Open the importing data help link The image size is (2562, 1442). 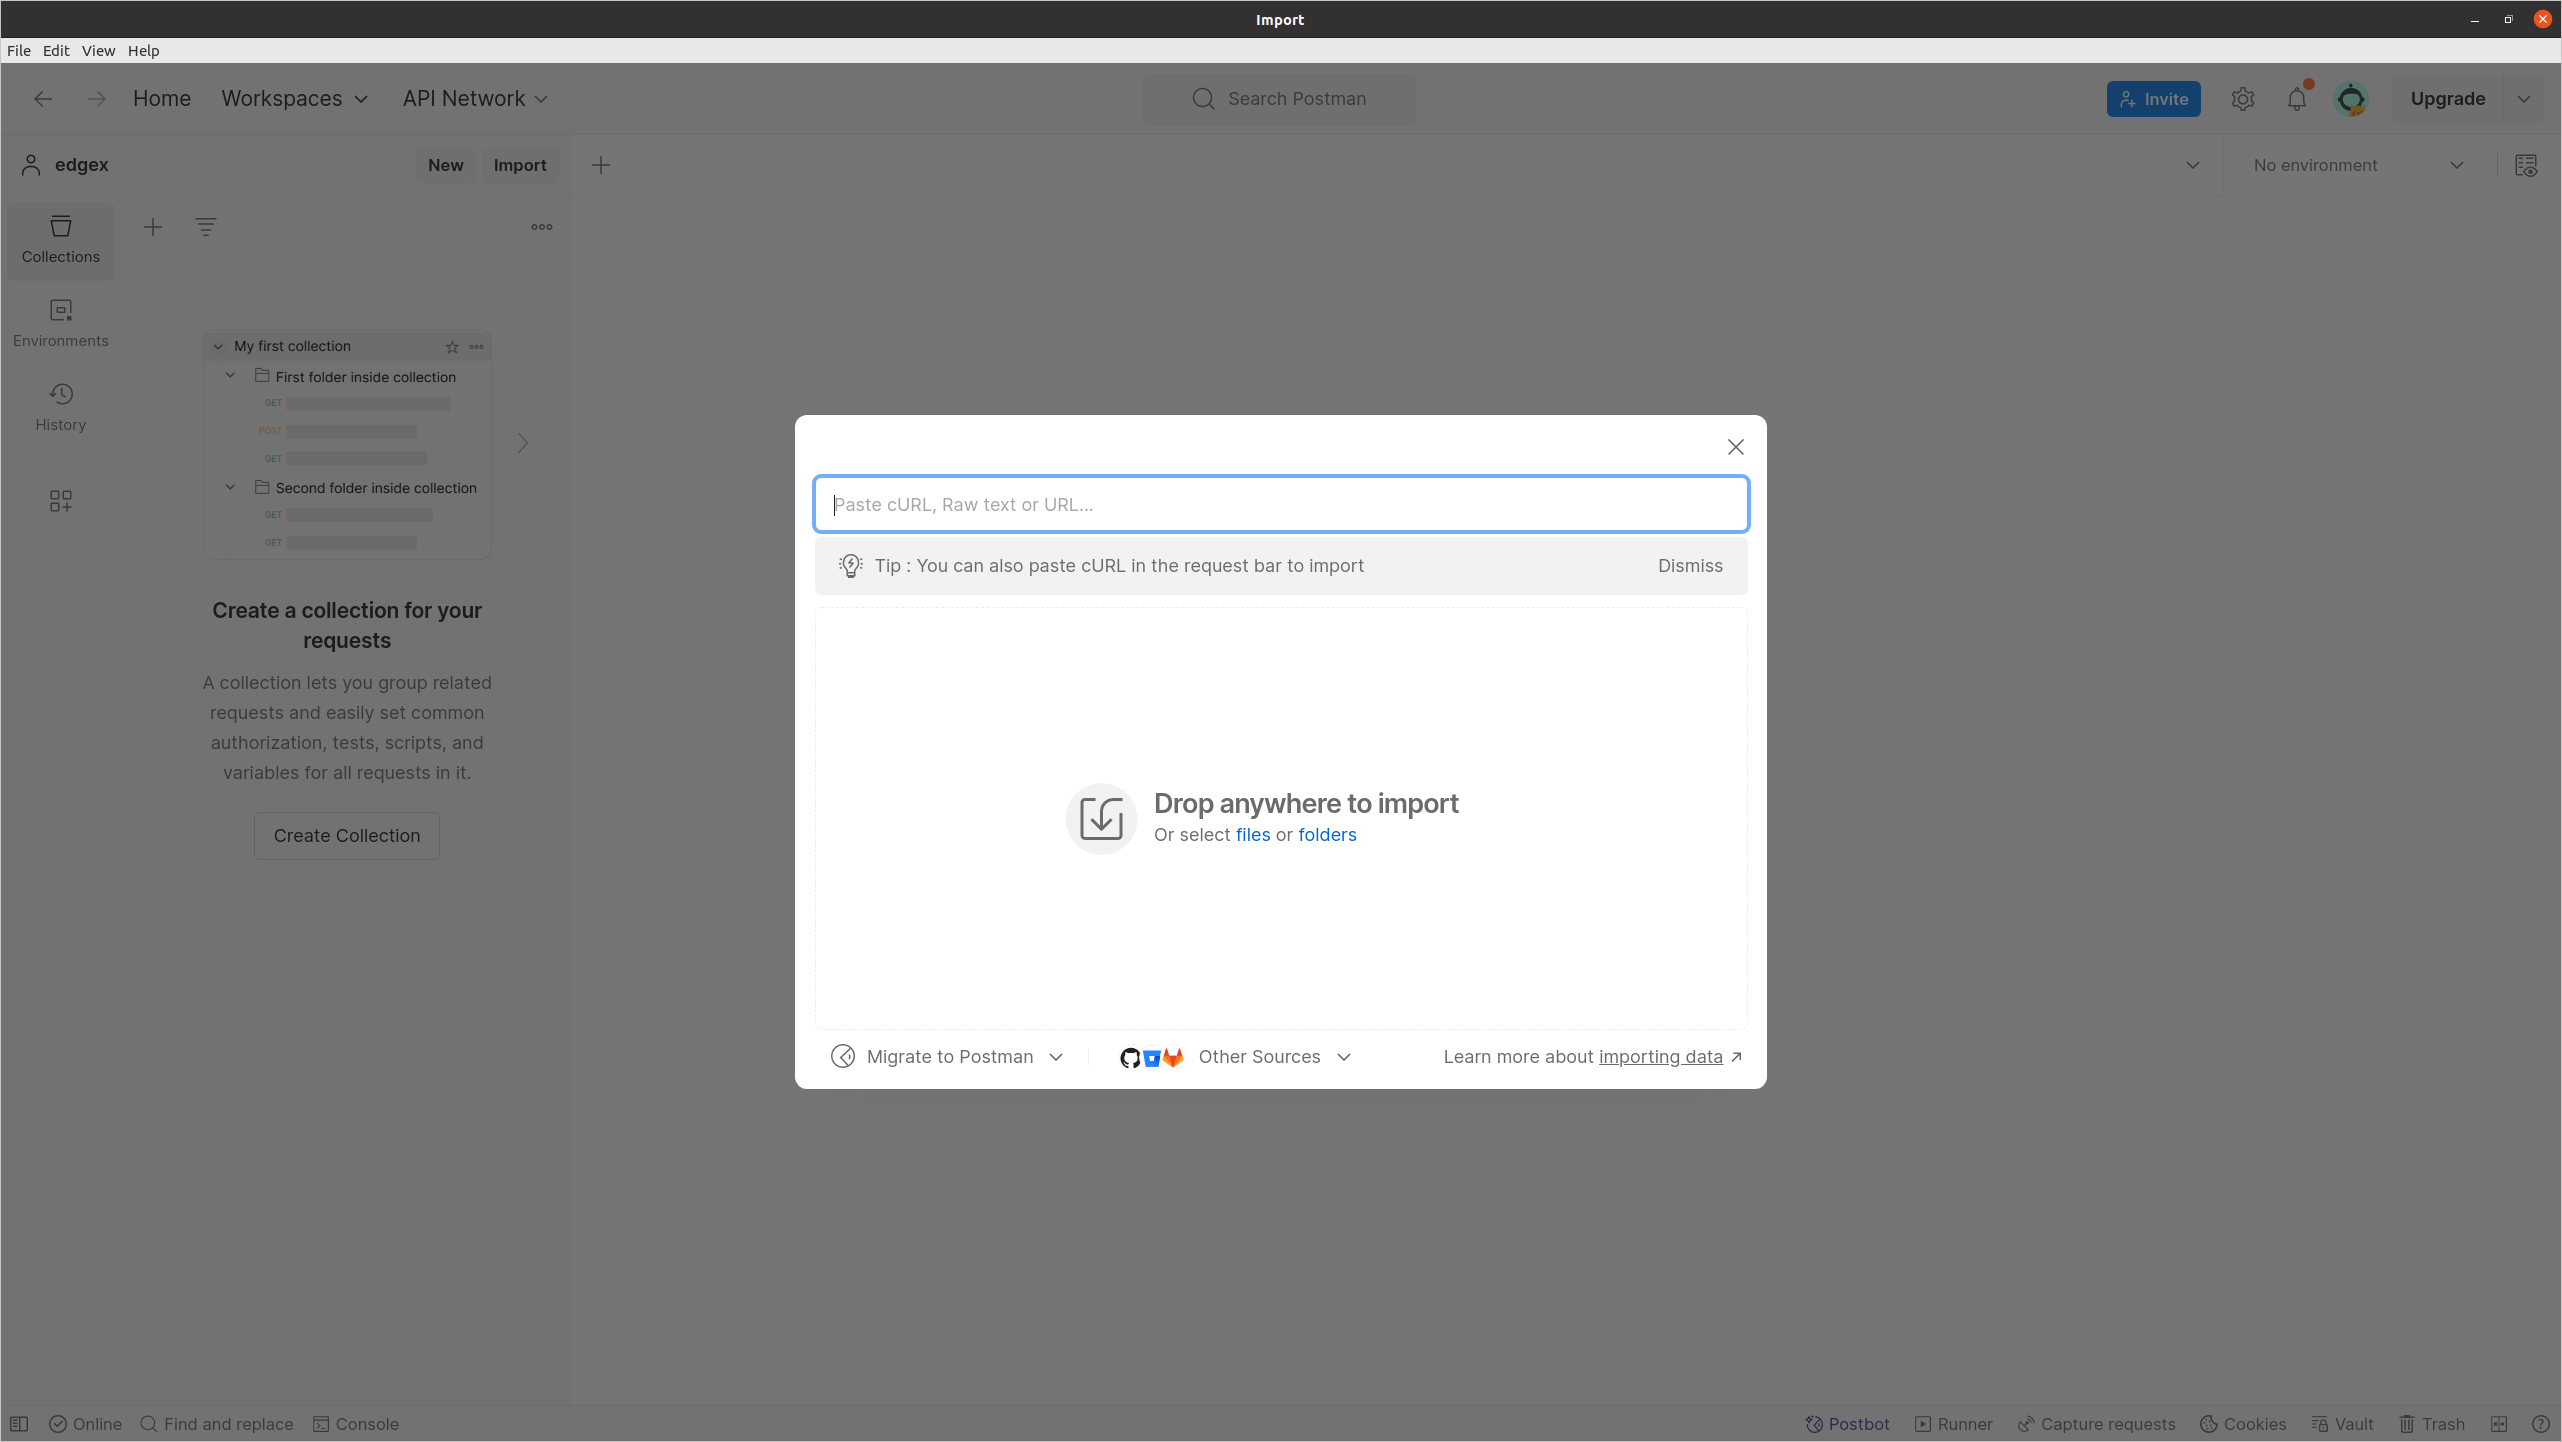click(x=1660, y=1057)
